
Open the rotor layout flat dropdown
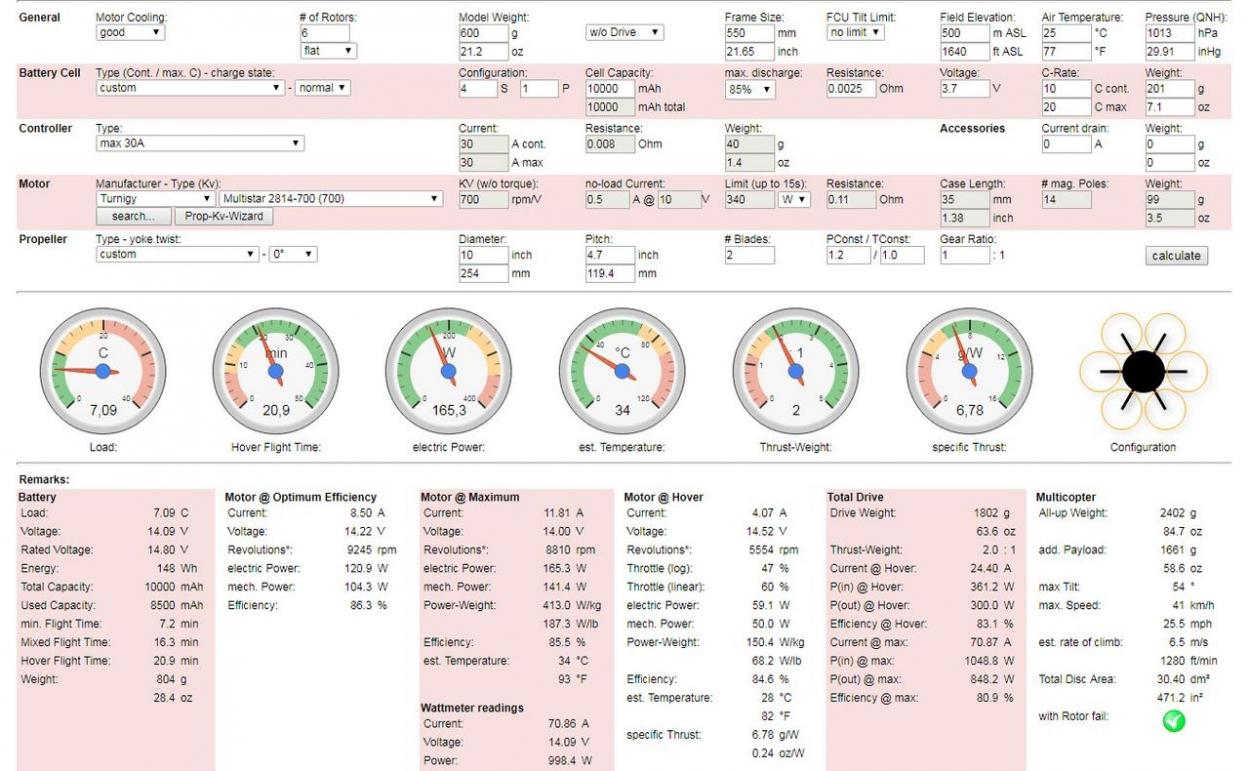[328, 50]
